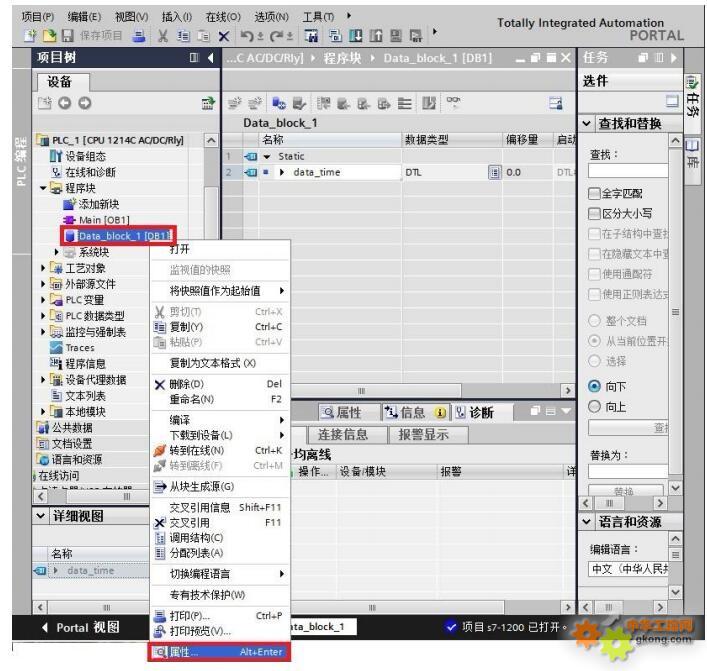This screenshot has height=671, width=707.
Task: Toggle use wildcards 使用通配符 checkbox
Action: pyautogui.click(x=594, y=274)
